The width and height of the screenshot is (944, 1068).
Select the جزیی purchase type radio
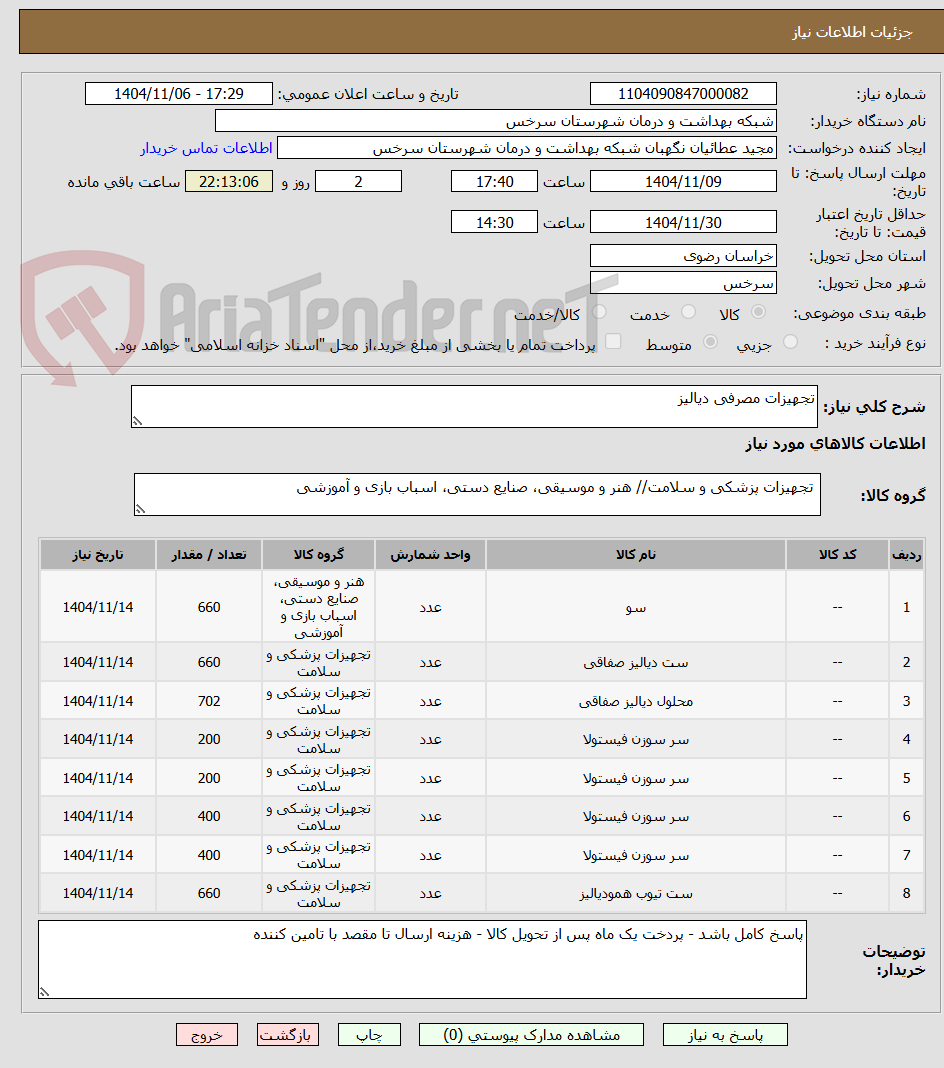tap(790, 342)
